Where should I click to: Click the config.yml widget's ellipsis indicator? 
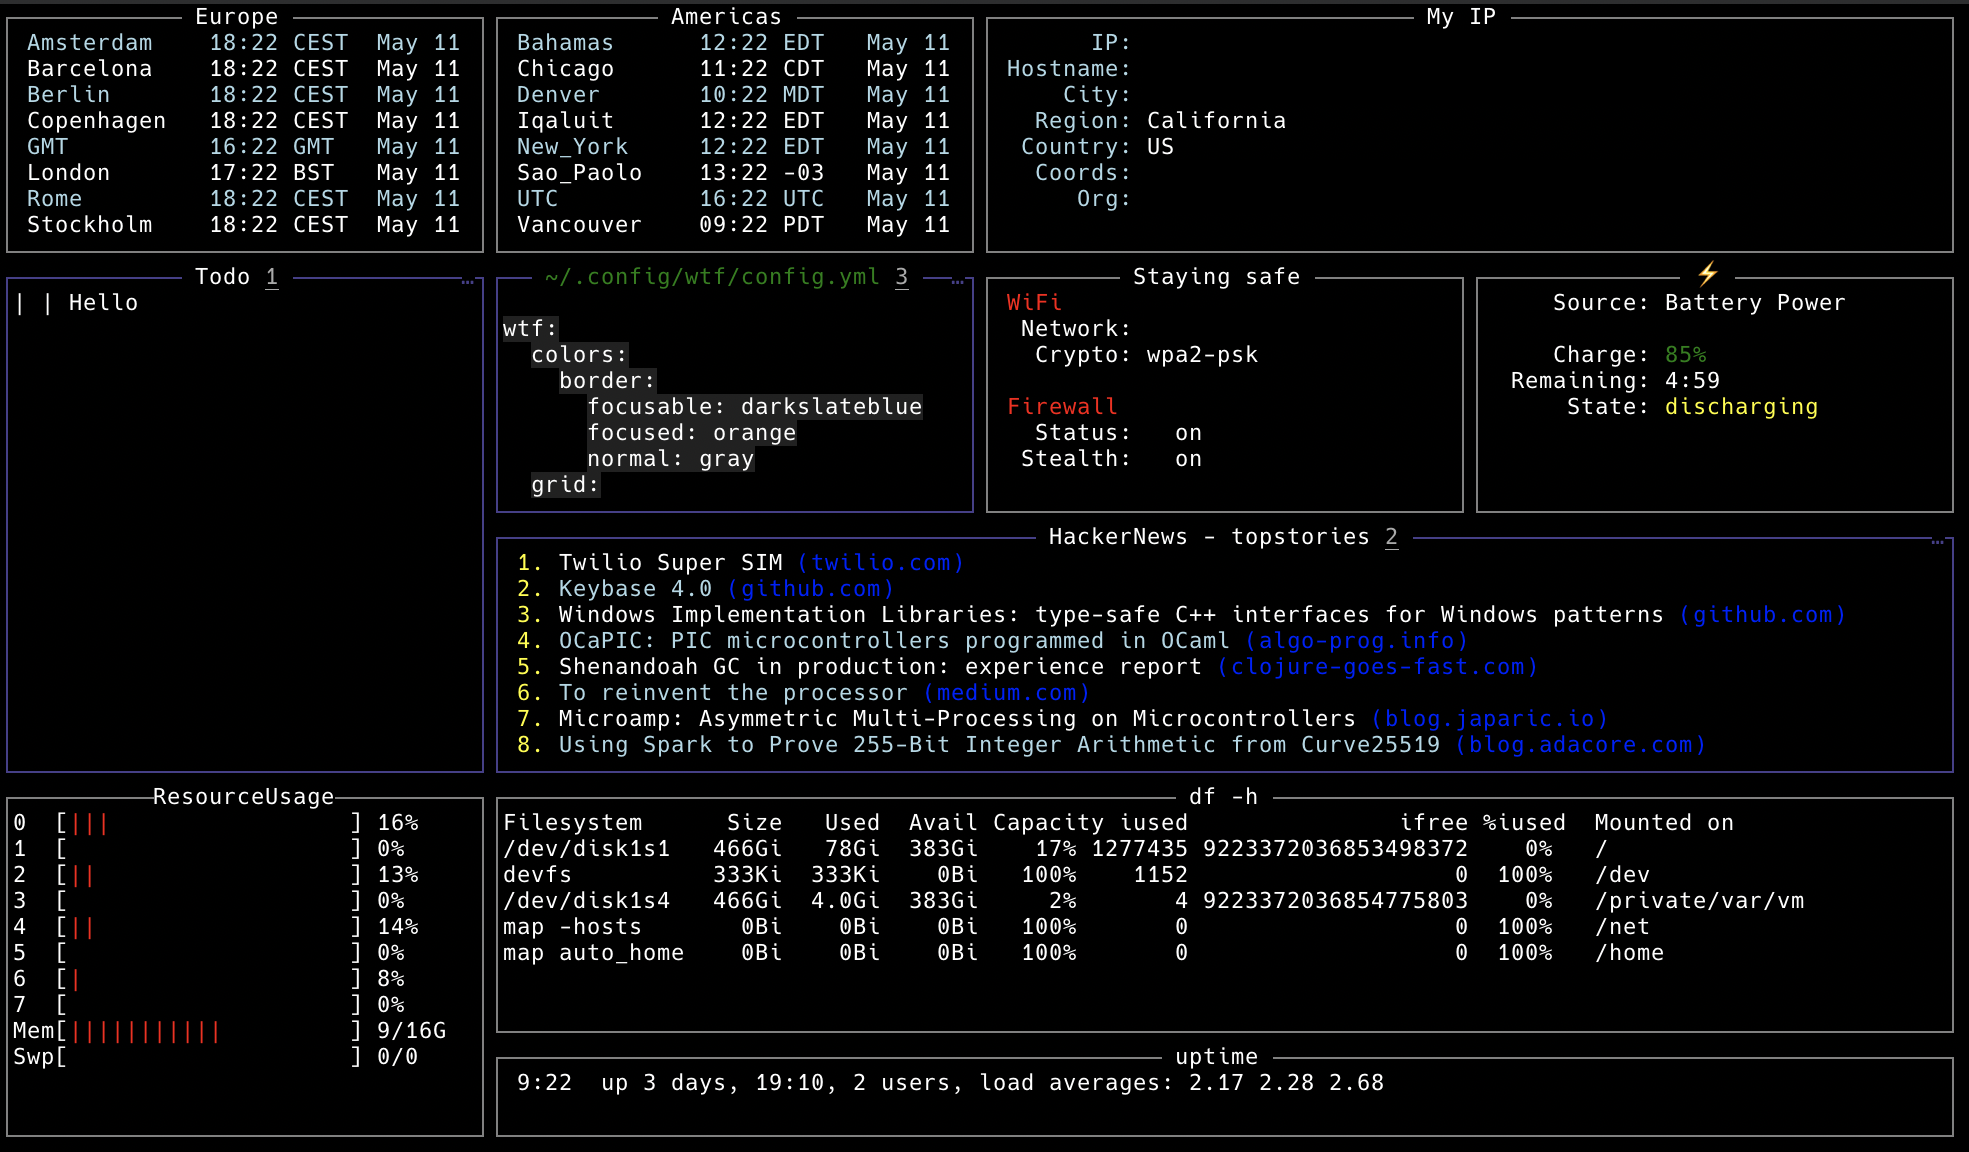[957, 283]
